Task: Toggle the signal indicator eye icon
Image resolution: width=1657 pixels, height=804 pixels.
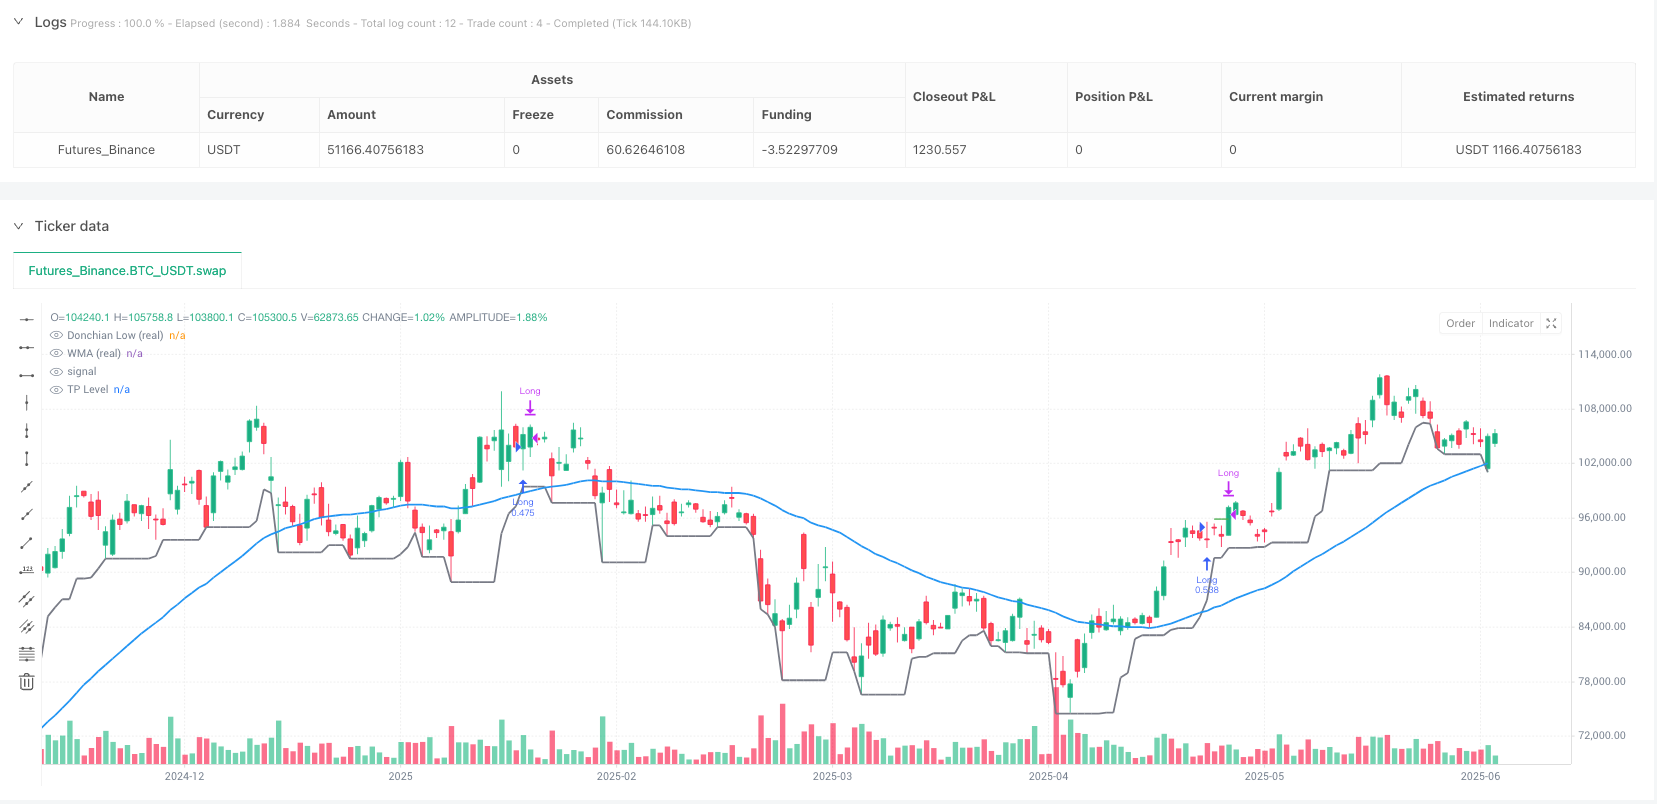Action: [56, 372]
